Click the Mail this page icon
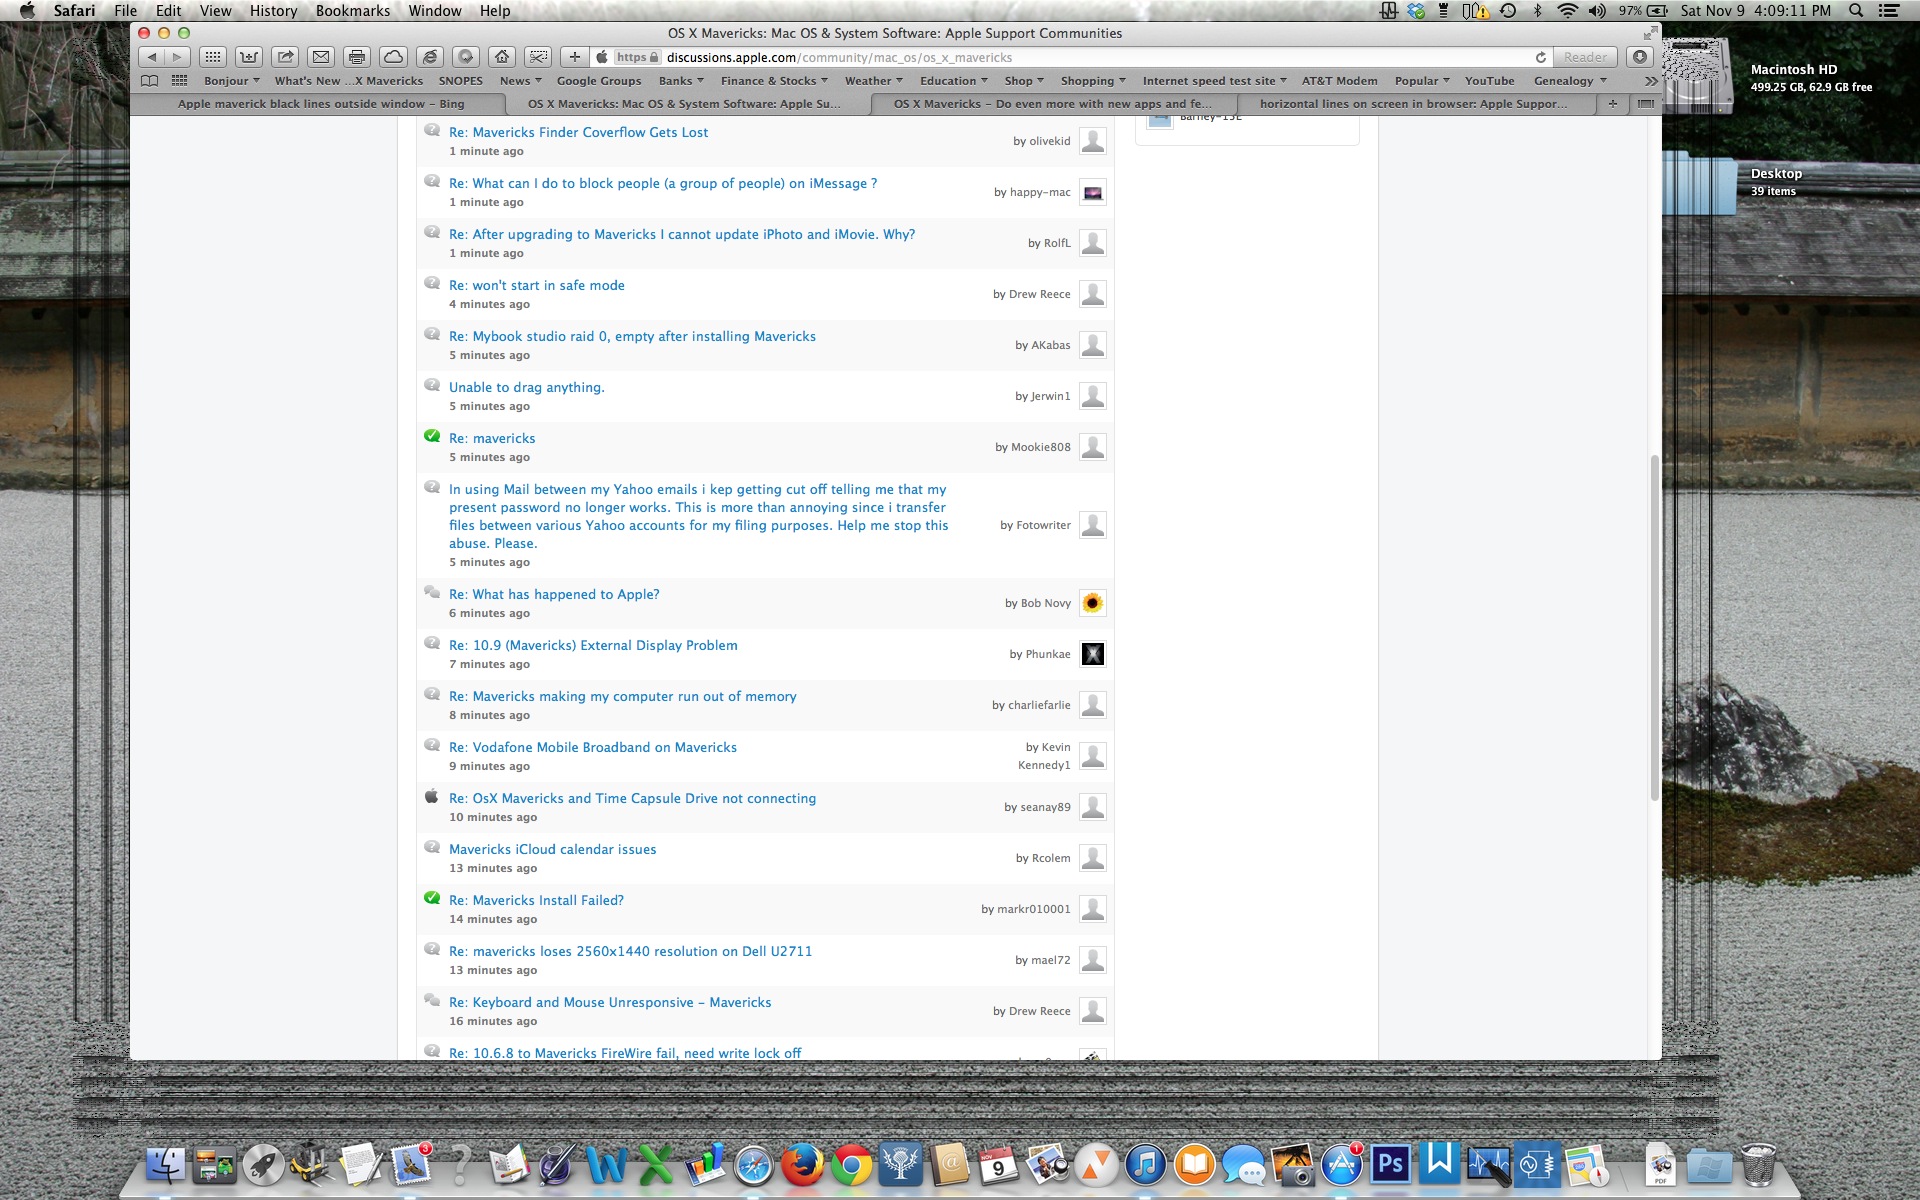 point(321,57)
